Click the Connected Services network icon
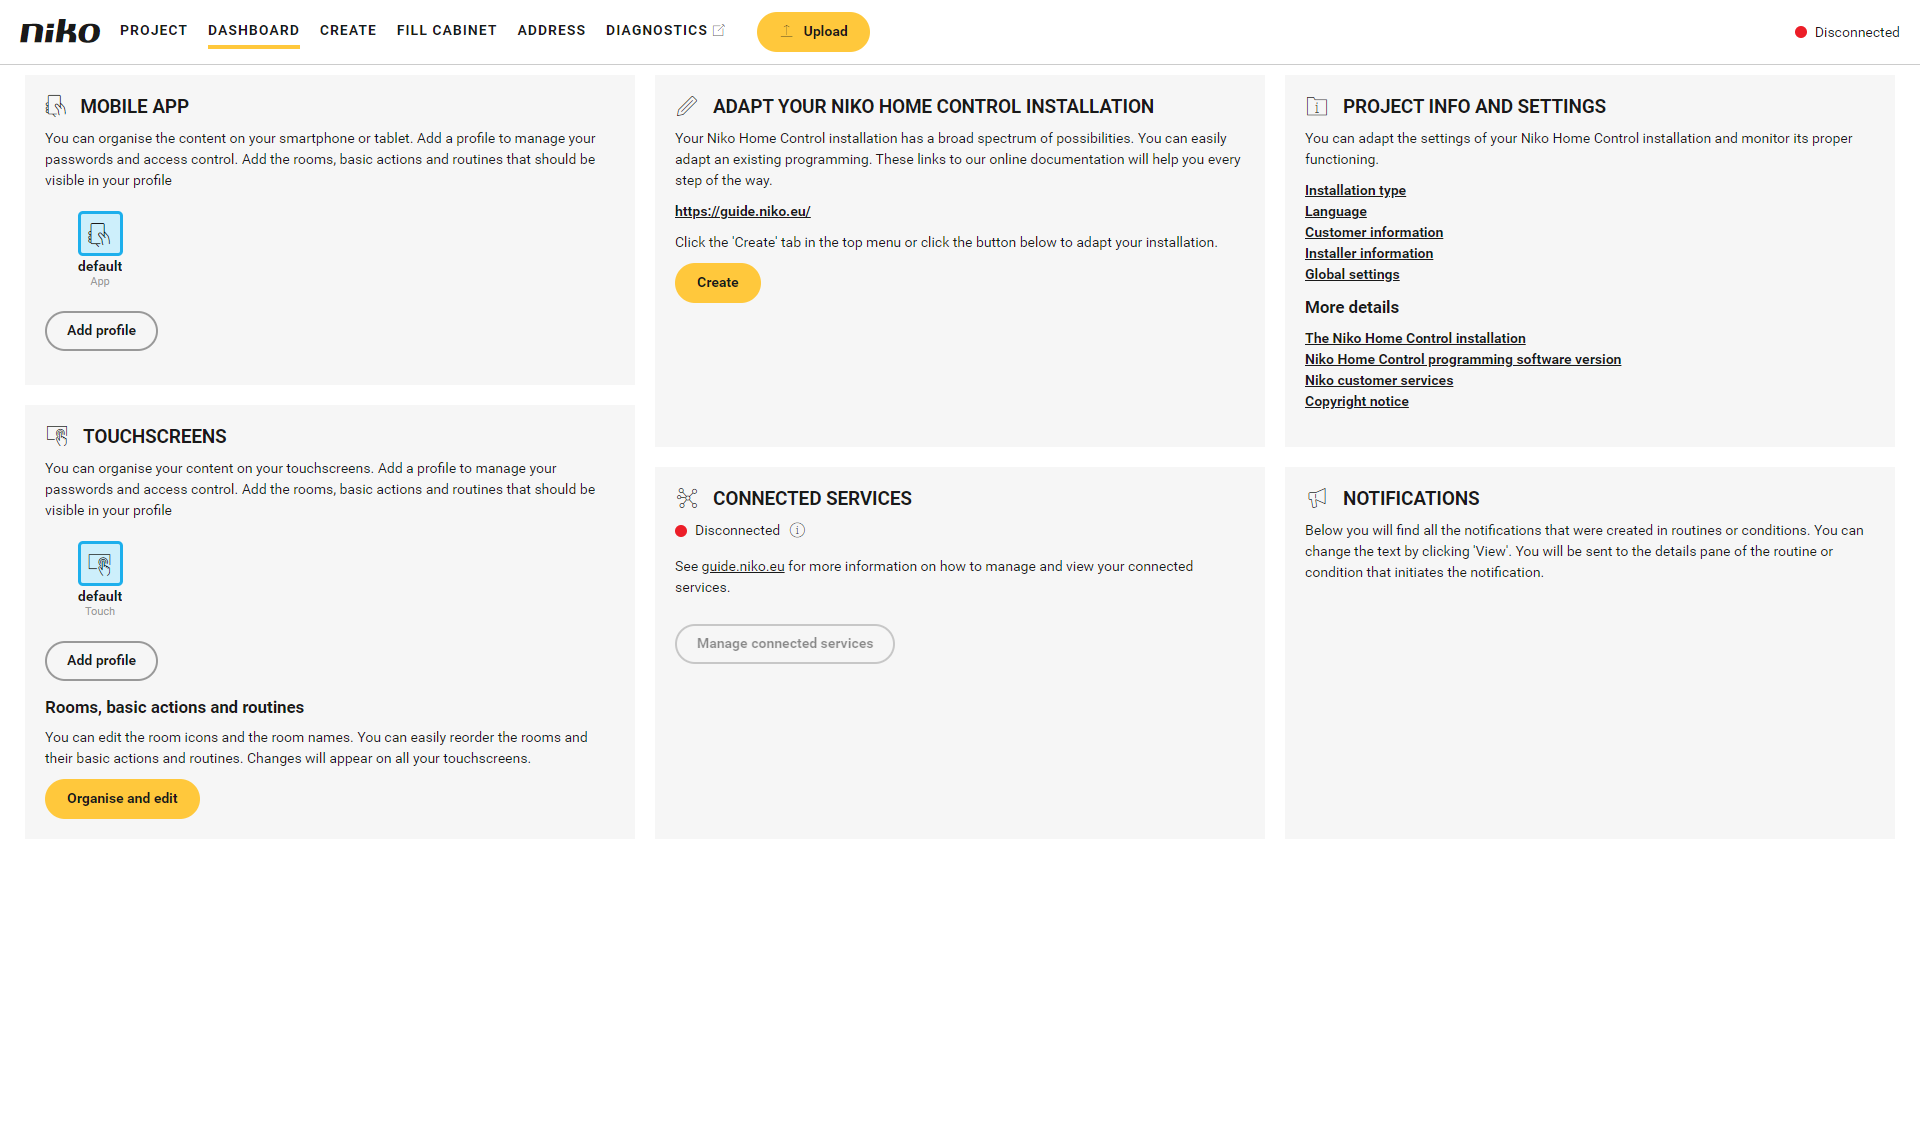This screenshot has width=1920, height=1137. pos(687,498)
